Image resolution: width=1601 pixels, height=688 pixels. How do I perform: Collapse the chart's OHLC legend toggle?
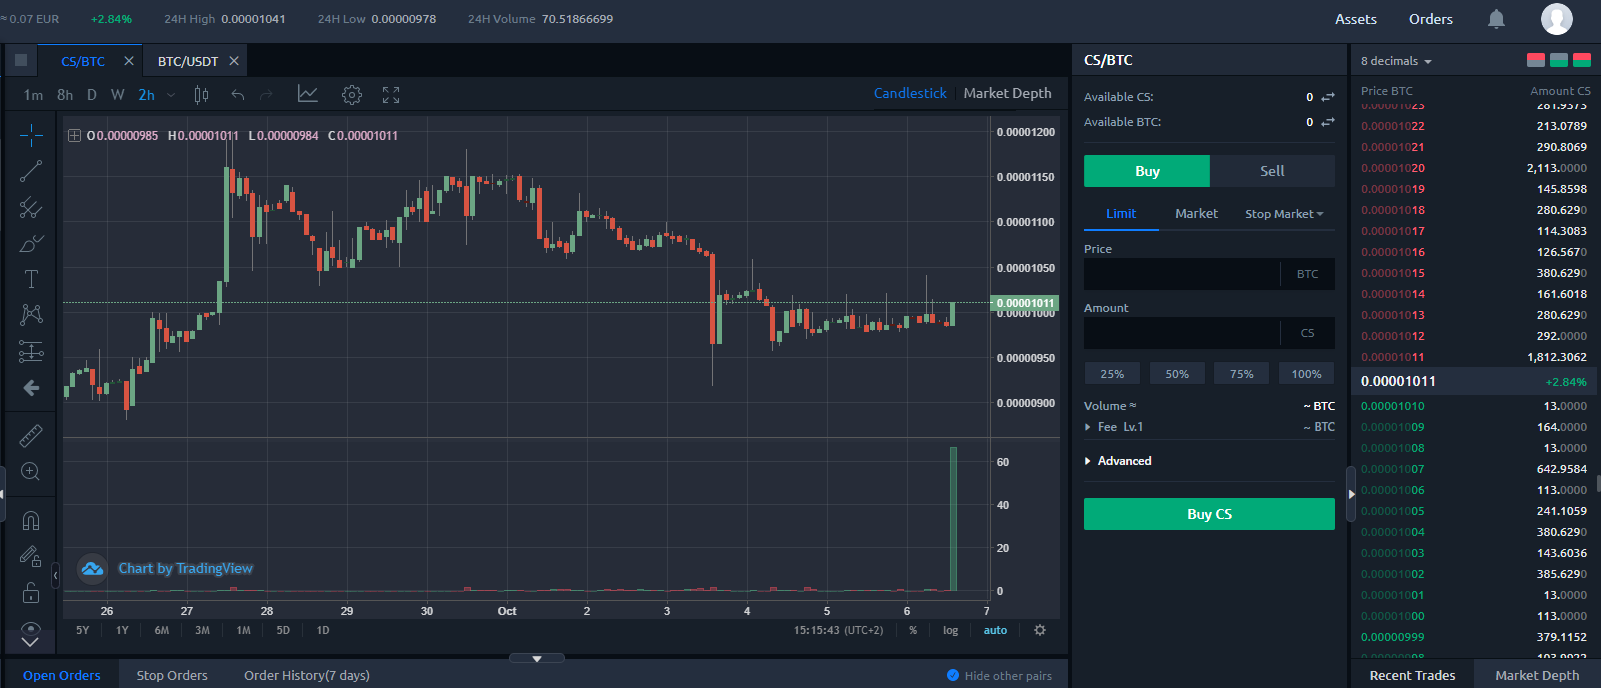coord(74,135)
